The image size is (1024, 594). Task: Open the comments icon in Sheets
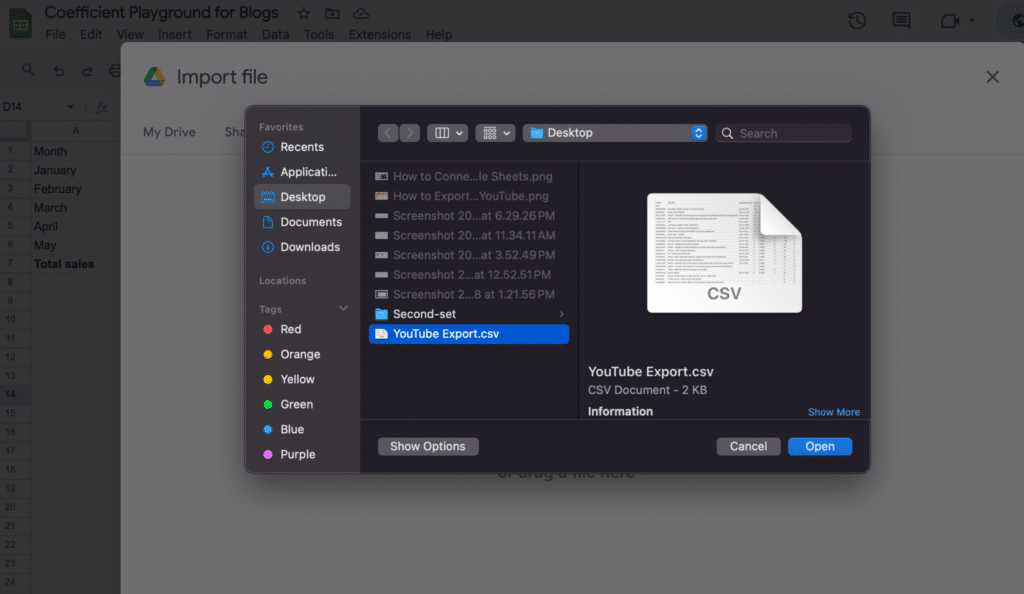tap(901, 21)
